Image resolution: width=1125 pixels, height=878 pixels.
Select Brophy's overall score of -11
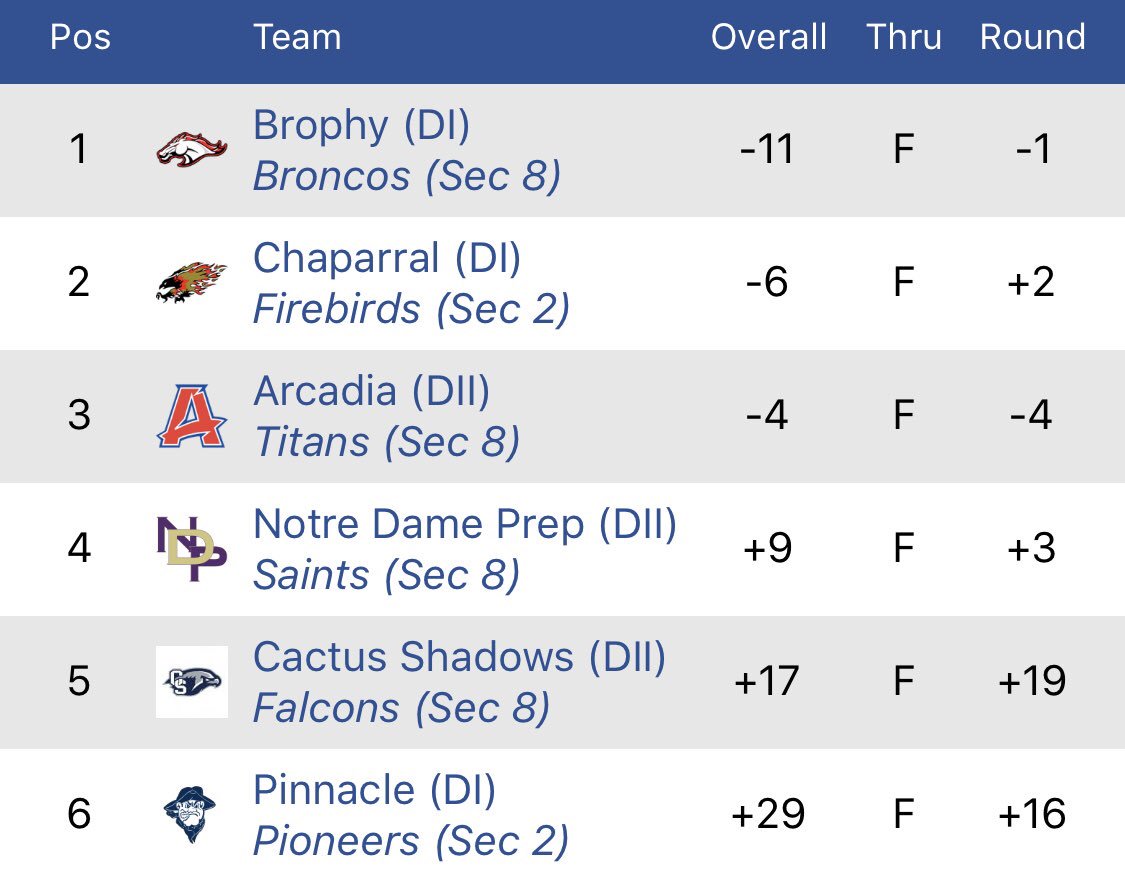point(767,150)
